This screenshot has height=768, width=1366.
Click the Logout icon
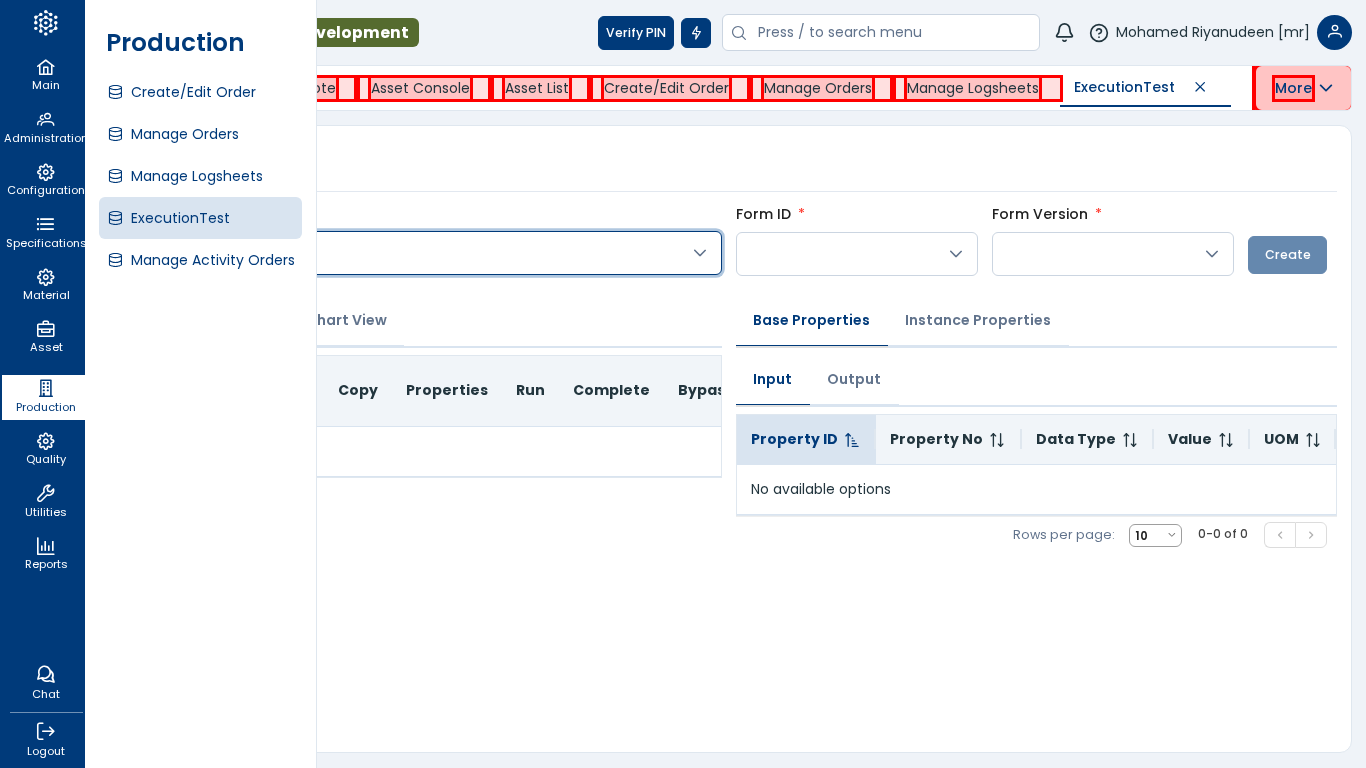[x=45, y=732]
